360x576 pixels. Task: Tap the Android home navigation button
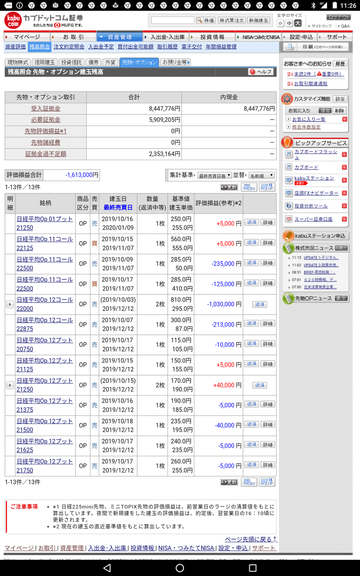180,568
